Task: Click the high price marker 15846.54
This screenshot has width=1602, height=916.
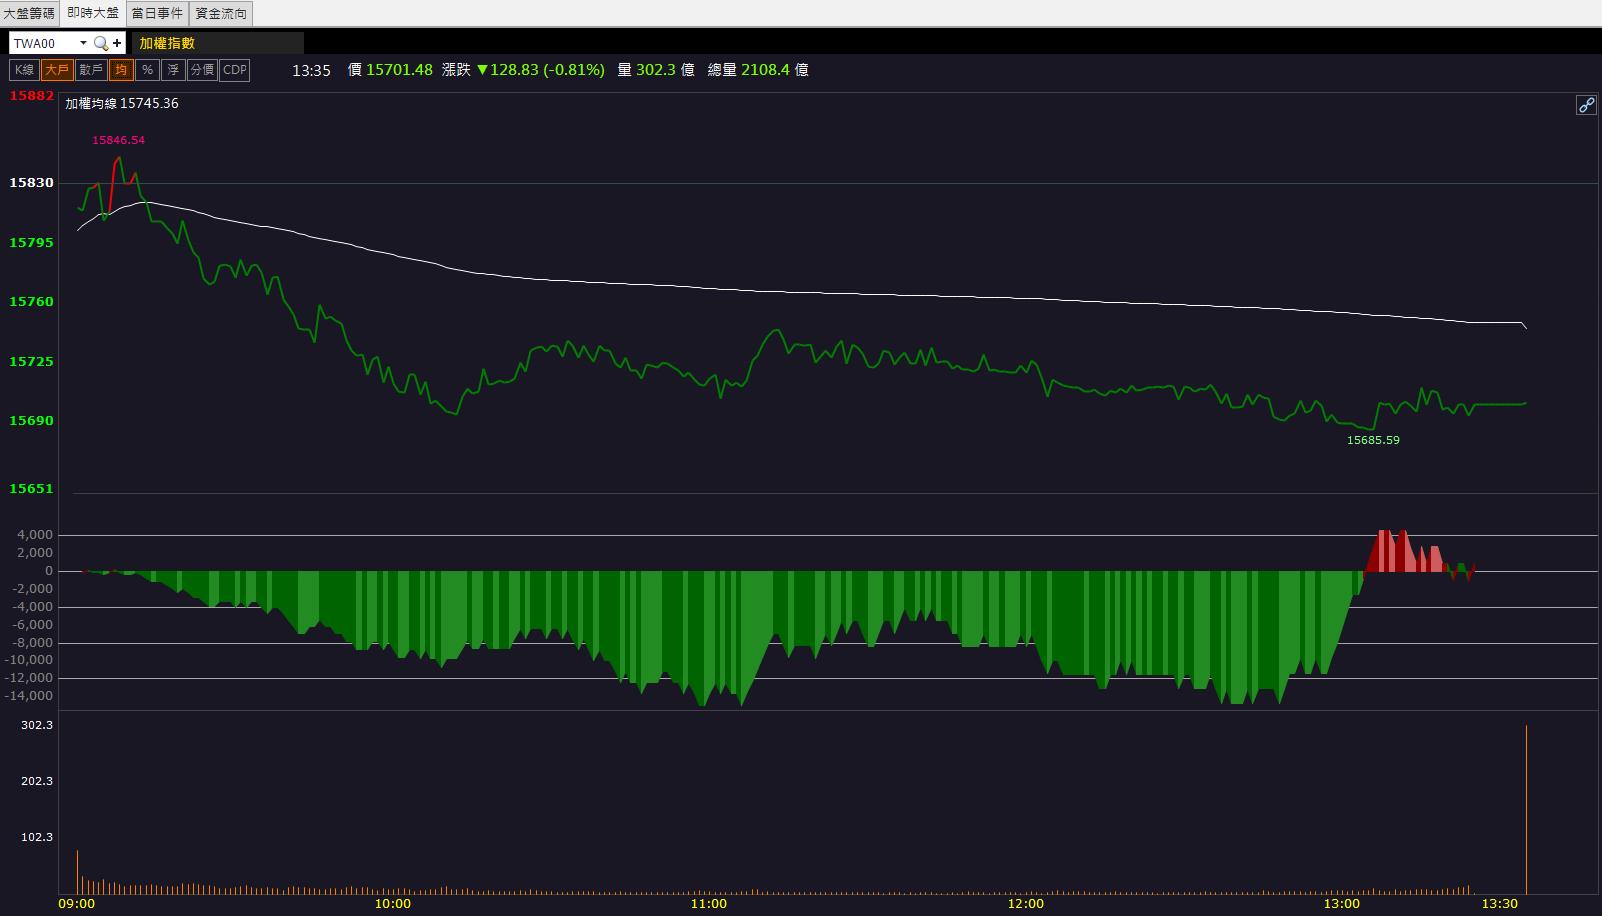Action: (x=118, y=140)
